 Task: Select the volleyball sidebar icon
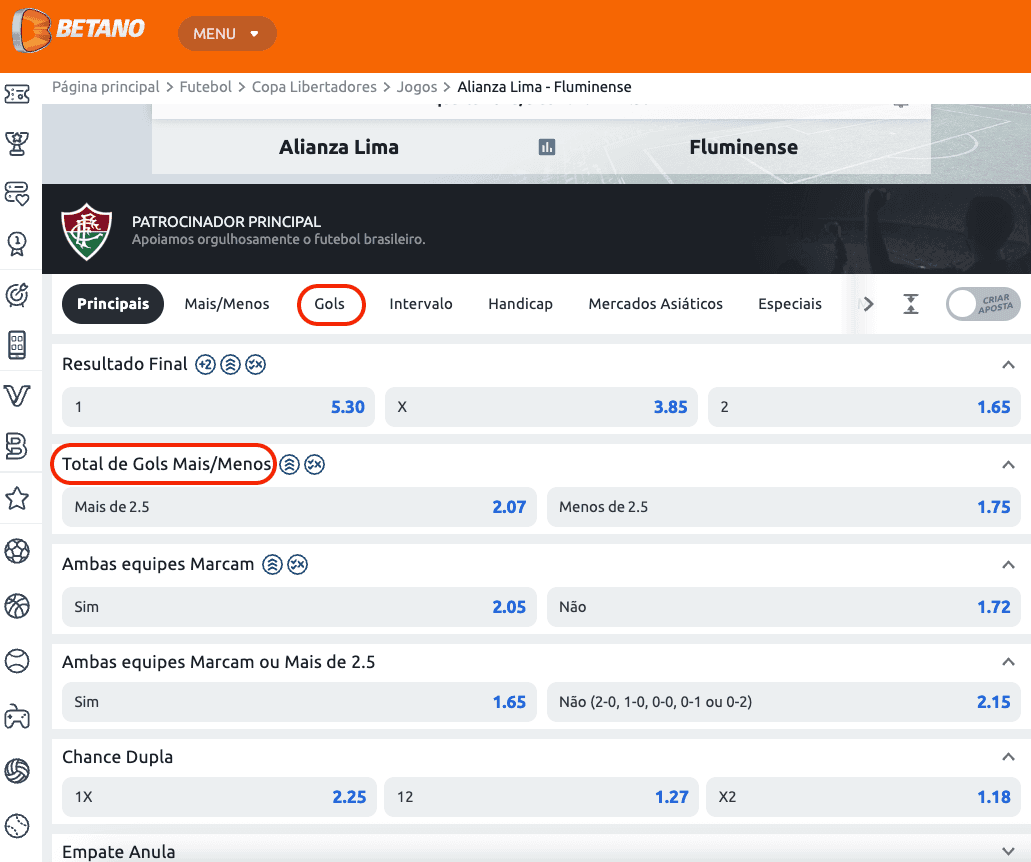point(17,771)
